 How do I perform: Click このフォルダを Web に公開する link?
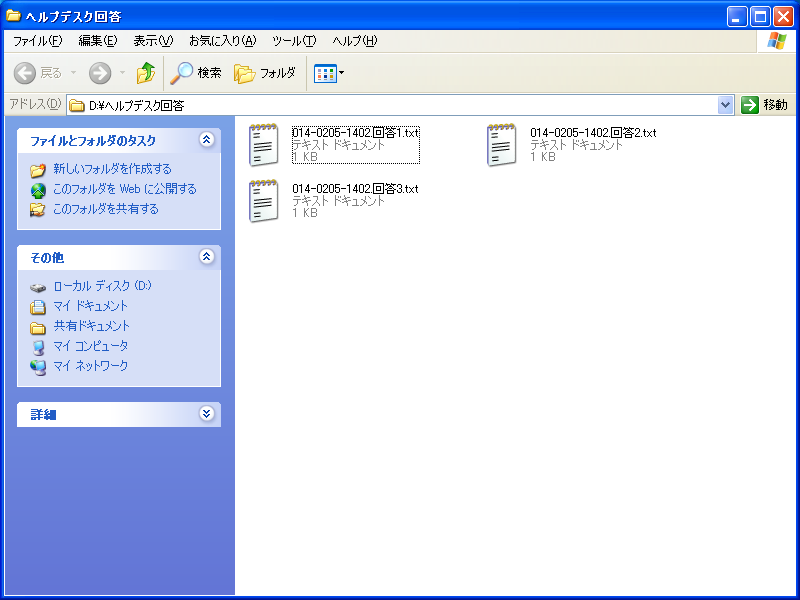[125, 189]
